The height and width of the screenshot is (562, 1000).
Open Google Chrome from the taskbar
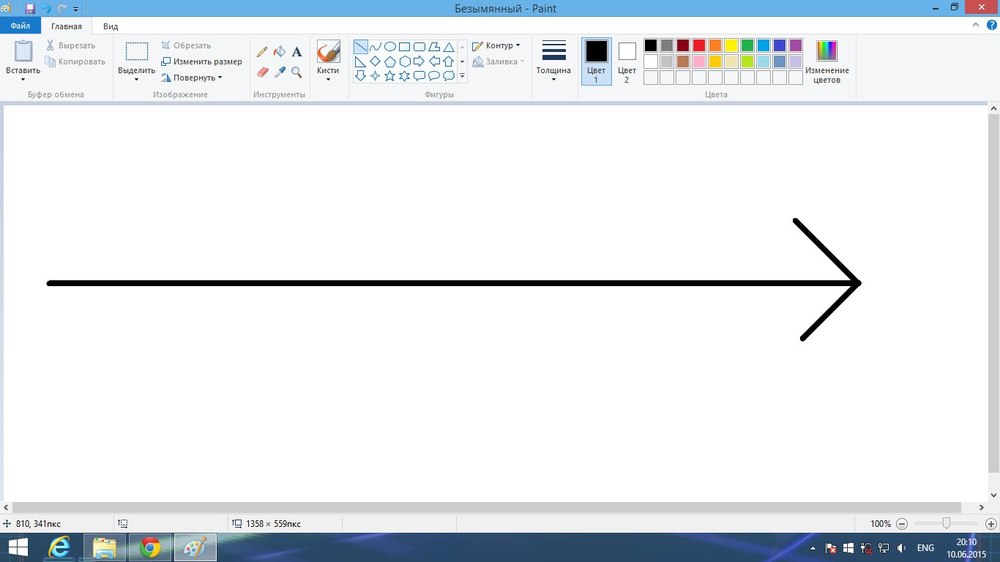coord(150,547)
